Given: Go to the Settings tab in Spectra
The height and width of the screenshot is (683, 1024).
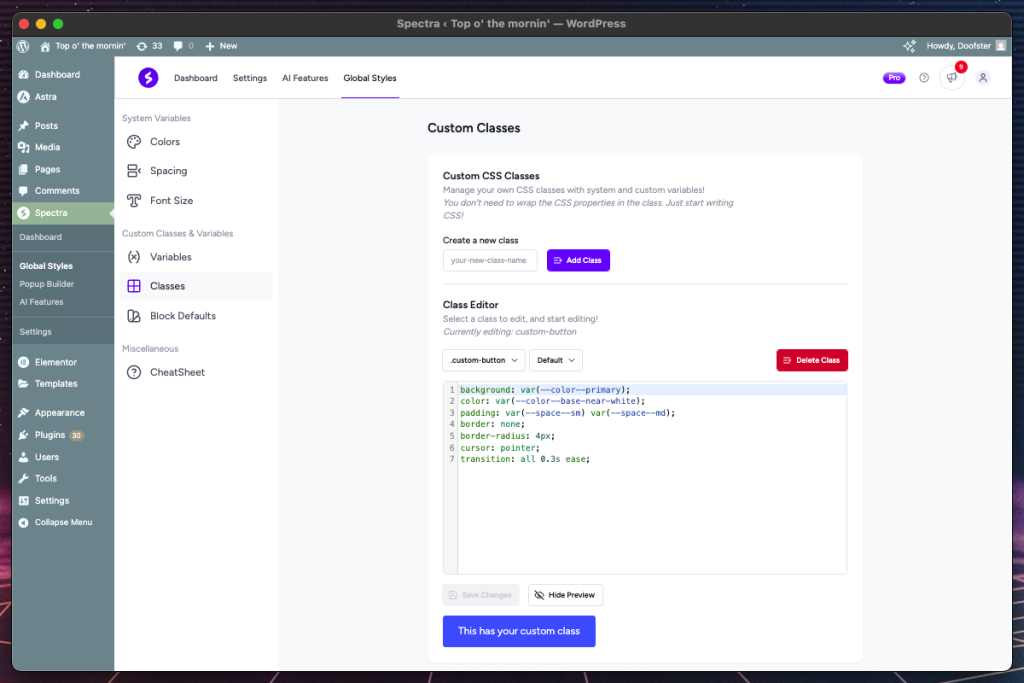Looking at the screenshot, I should [250, 78].
